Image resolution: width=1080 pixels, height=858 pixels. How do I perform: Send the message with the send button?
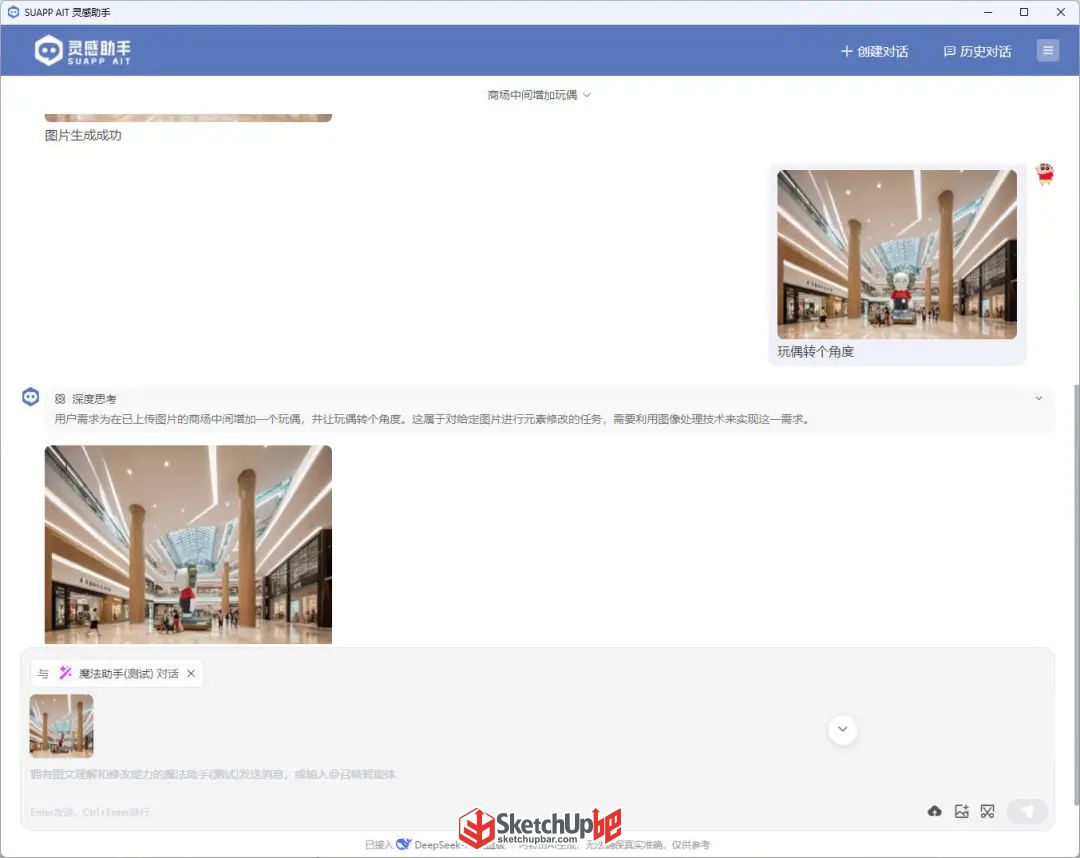tap(1027, 811)
